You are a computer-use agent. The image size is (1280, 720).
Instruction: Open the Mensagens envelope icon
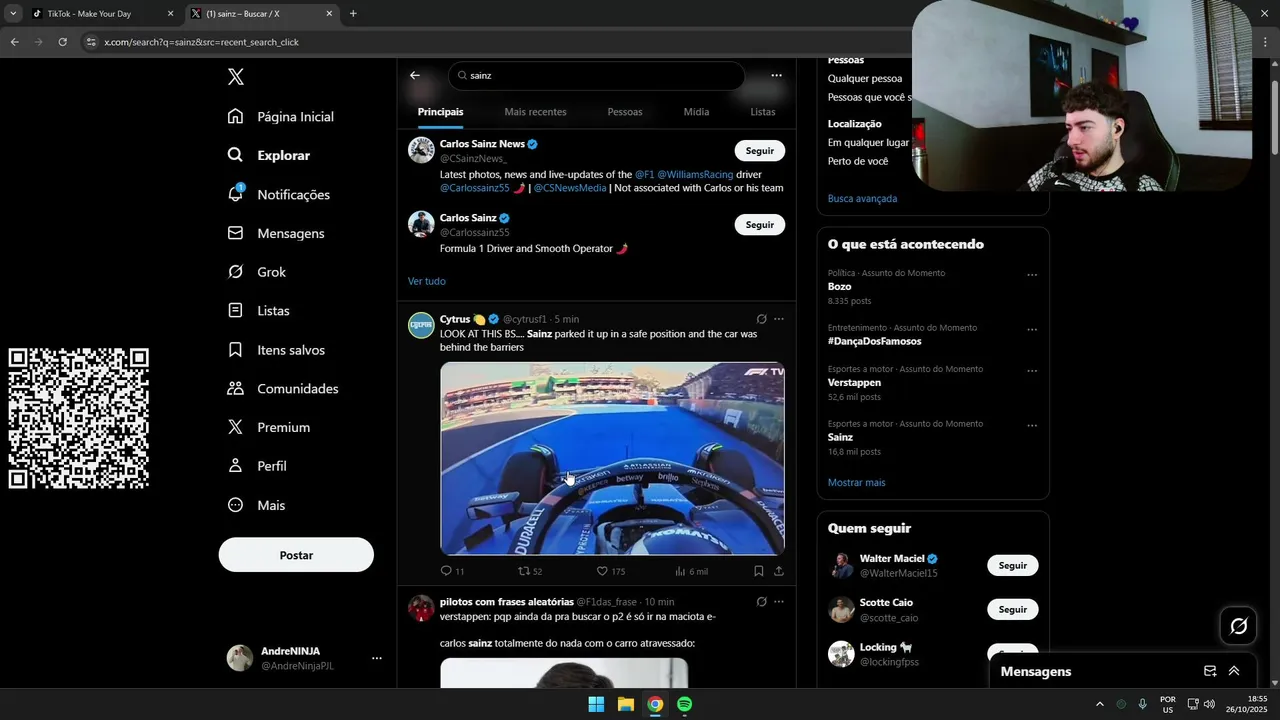tap(235, 233)
